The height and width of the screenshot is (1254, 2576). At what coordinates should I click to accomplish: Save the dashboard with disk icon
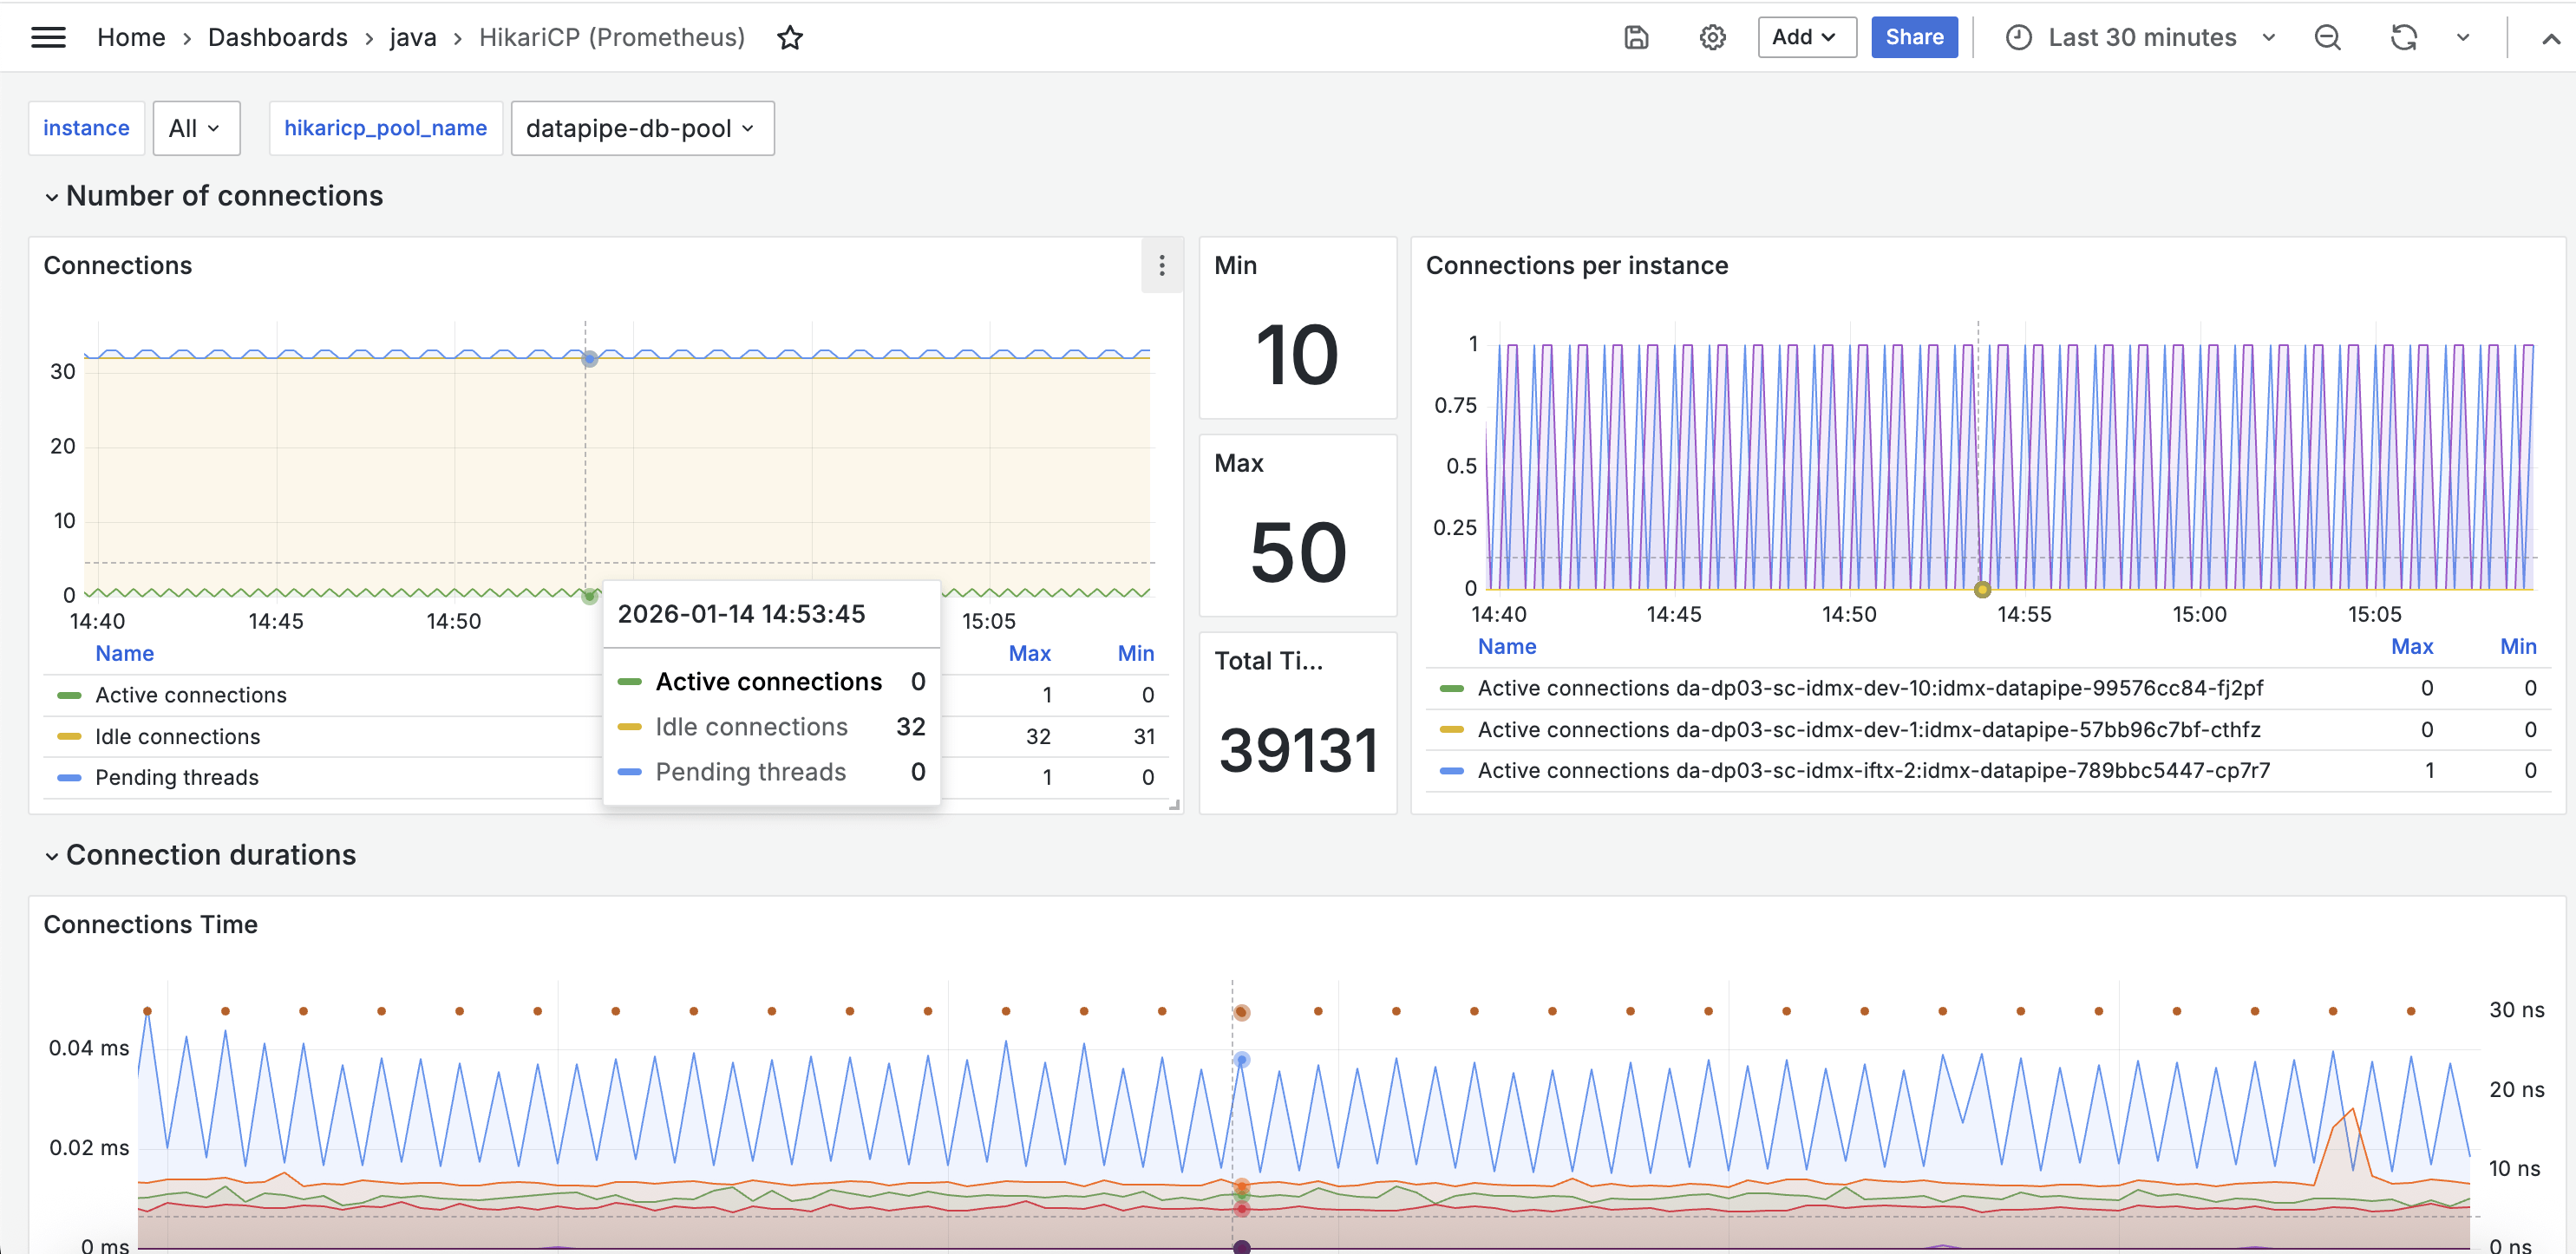(1636, 37)
